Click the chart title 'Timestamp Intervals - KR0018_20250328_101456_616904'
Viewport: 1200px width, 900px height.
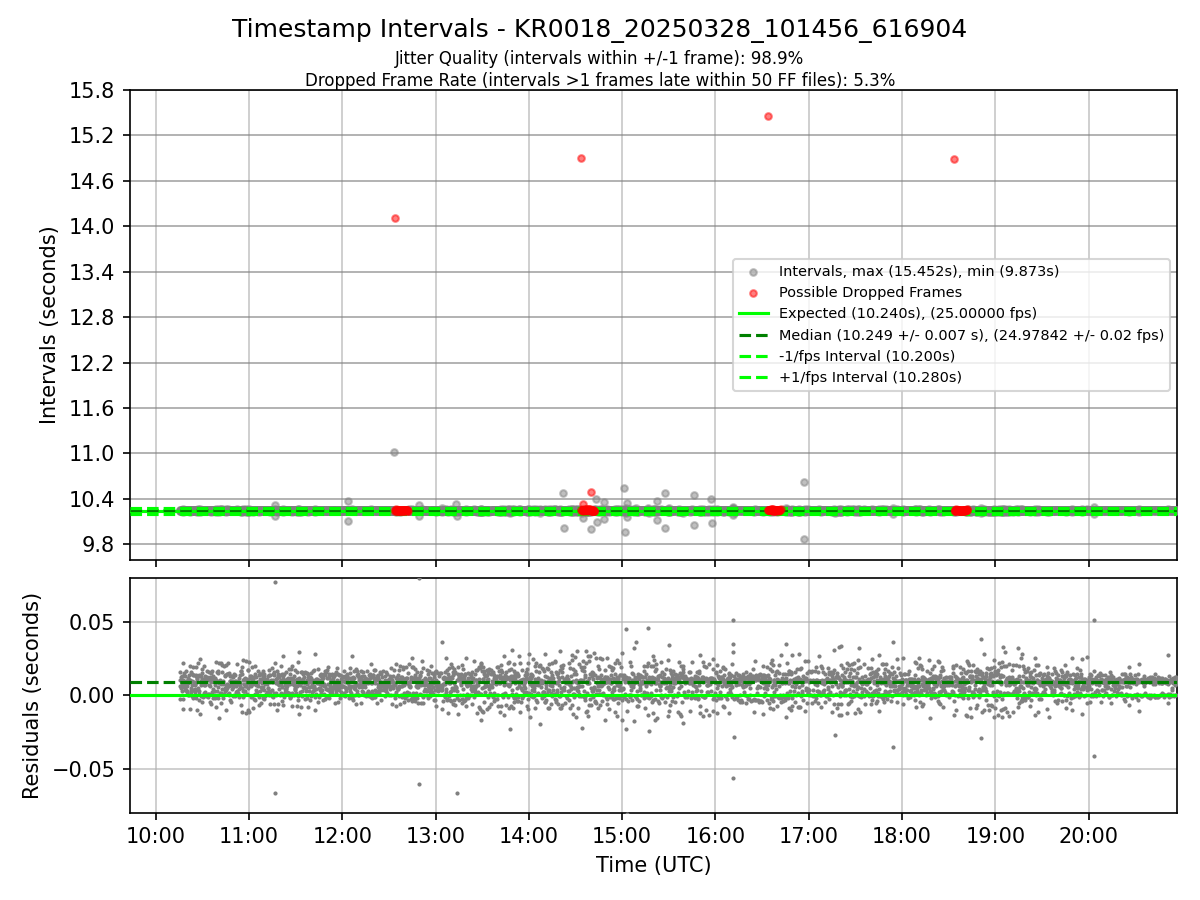tap(599, 29)
